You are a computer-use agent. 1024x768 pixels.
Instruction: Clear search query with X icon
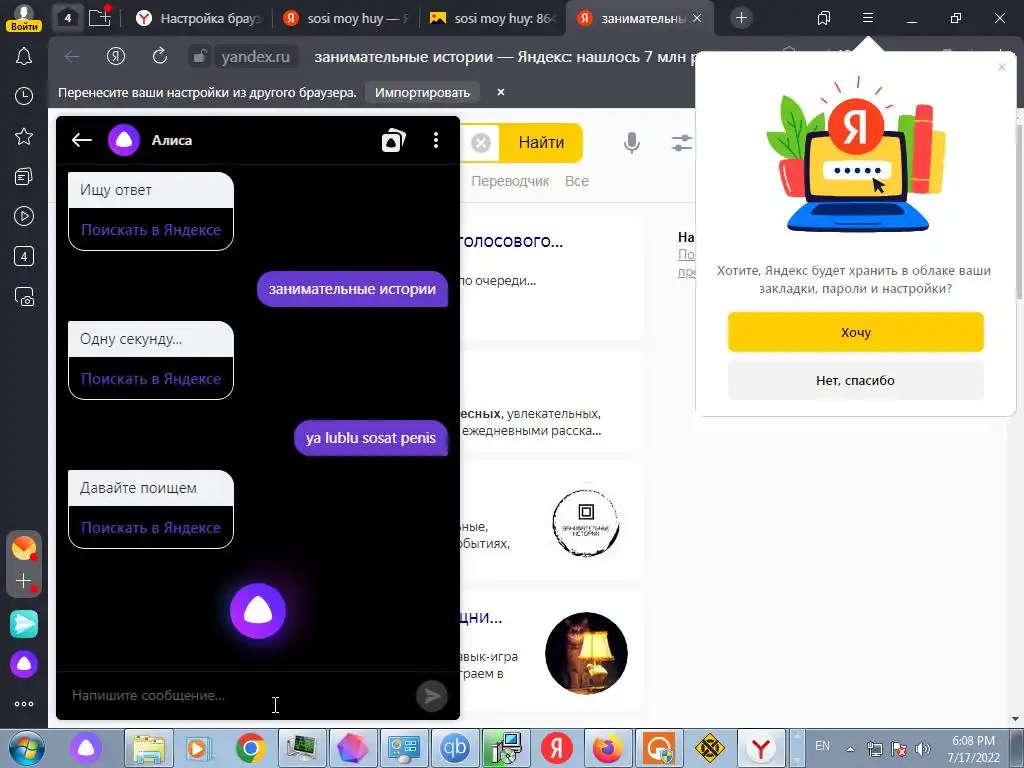[x=481, y=142]
